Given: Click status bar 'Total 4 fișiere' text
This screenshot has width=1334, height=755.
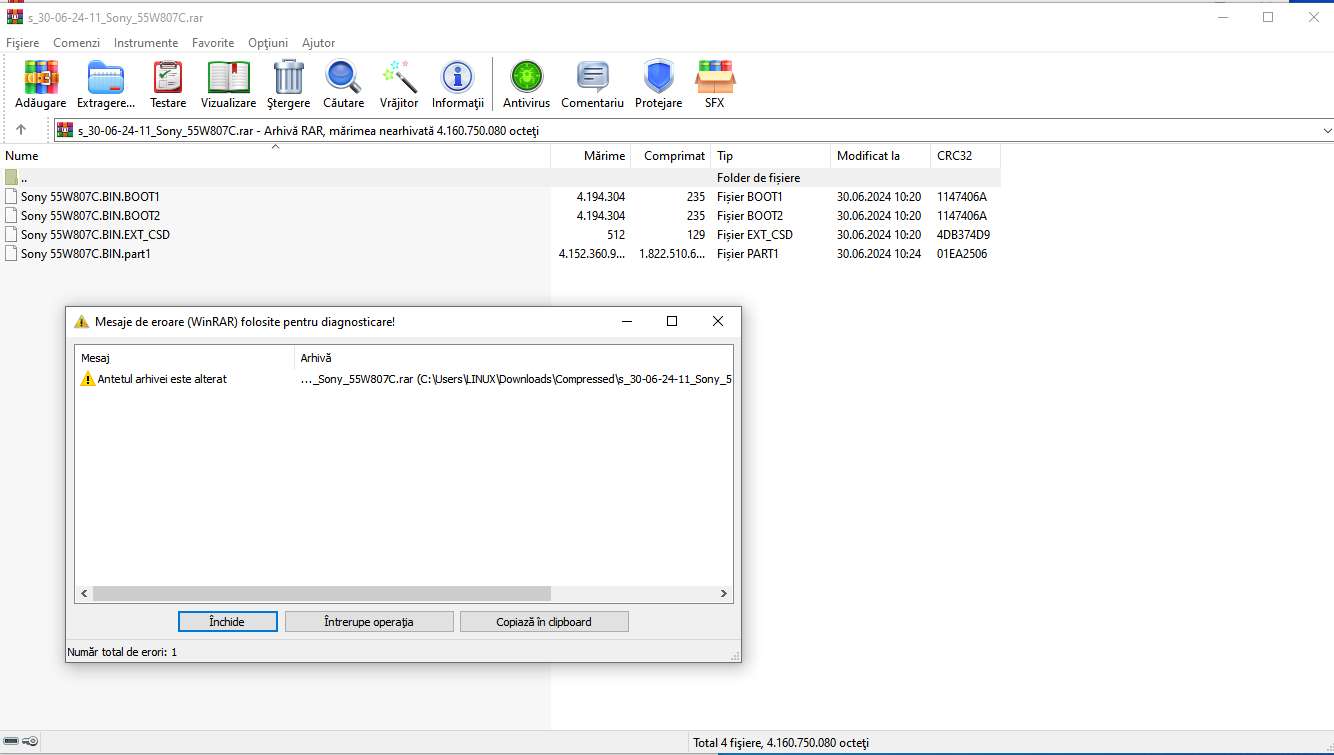Looking at the screenshot, I should [781, 743].
